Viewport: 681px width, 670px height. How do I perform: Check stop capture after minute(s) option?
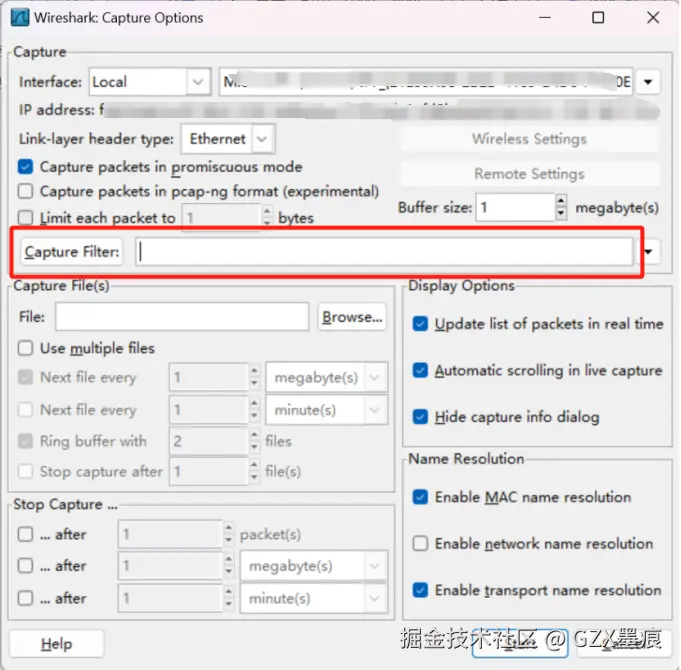pyautogui.click(x=25, y=598)
